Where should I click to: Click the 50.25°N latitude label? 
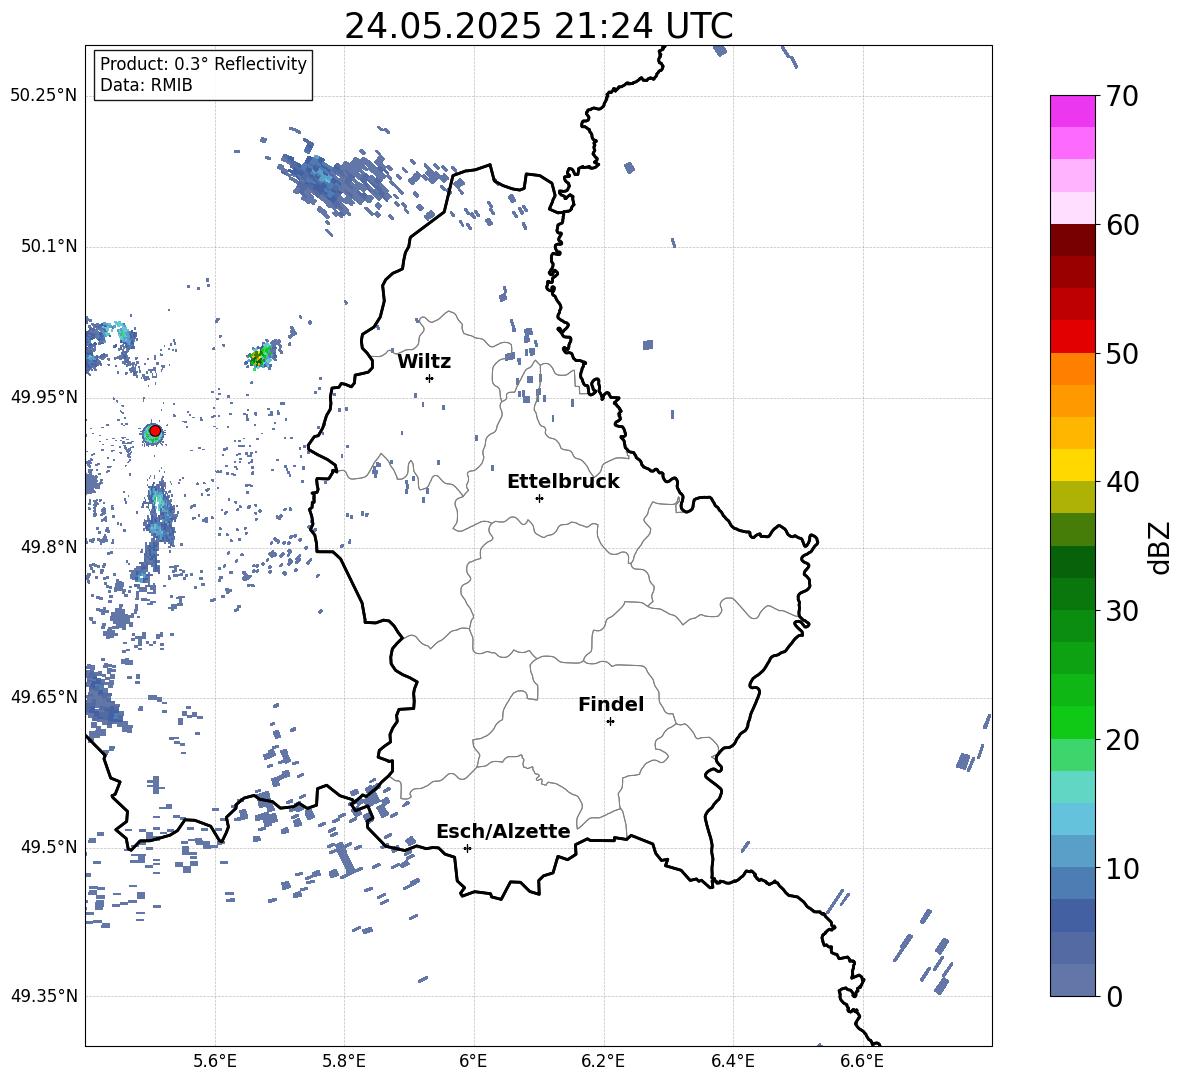click(x=44, y=96)
